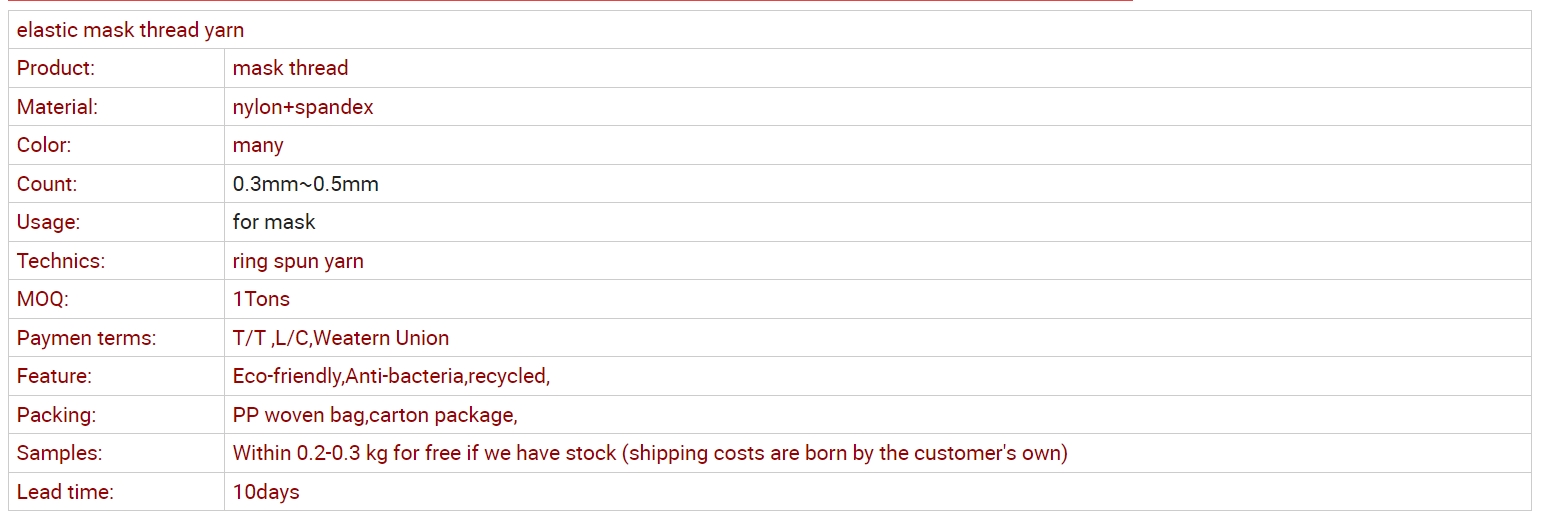The height and width of the screenshot is (520, 1545).
Task: Click the 'mask thread' product value
Action: [x=290, y=68]
